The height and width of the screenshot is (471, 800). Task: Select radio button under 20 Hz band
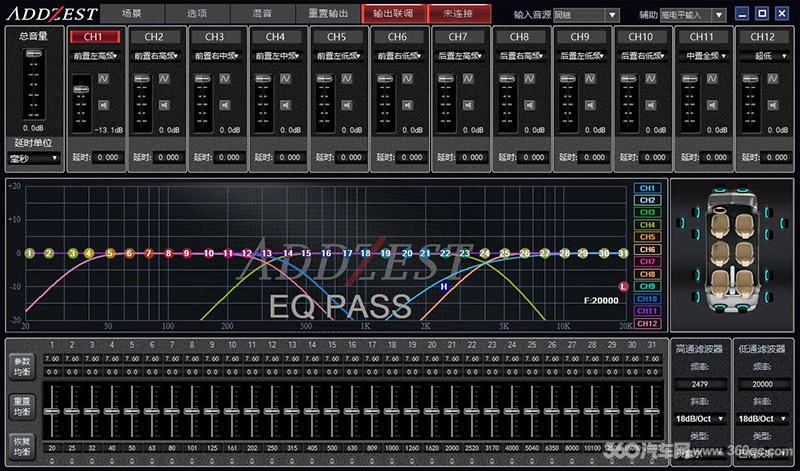coord(52,461)
